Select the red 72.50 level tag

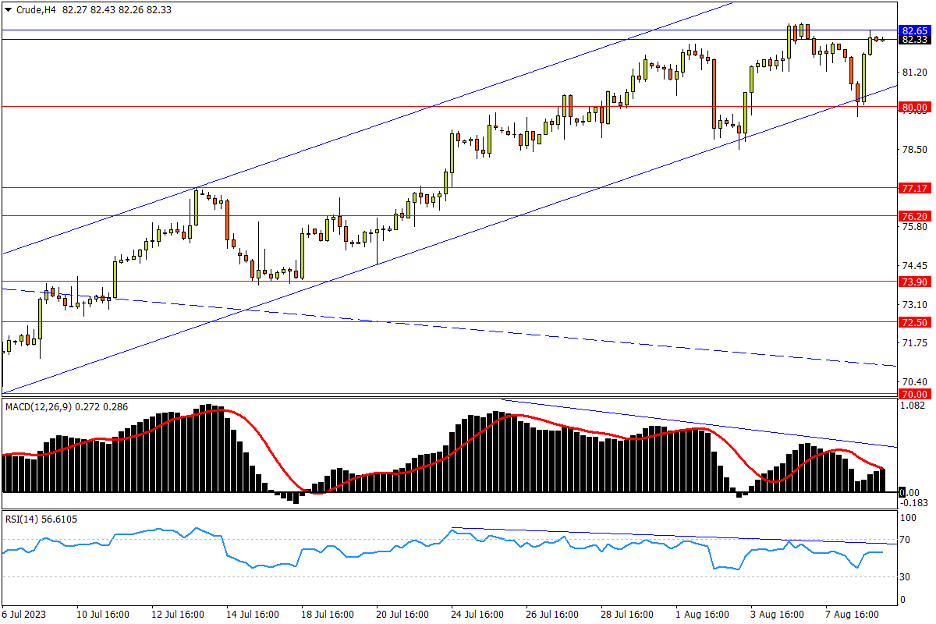click(914, 322)
